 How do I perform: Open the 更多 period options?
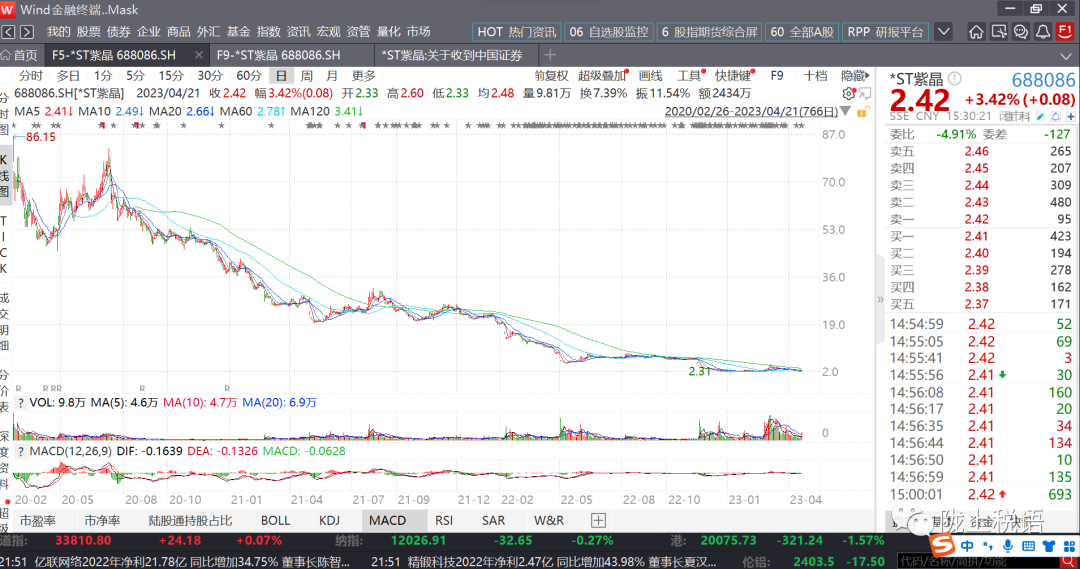coord(364,76)
